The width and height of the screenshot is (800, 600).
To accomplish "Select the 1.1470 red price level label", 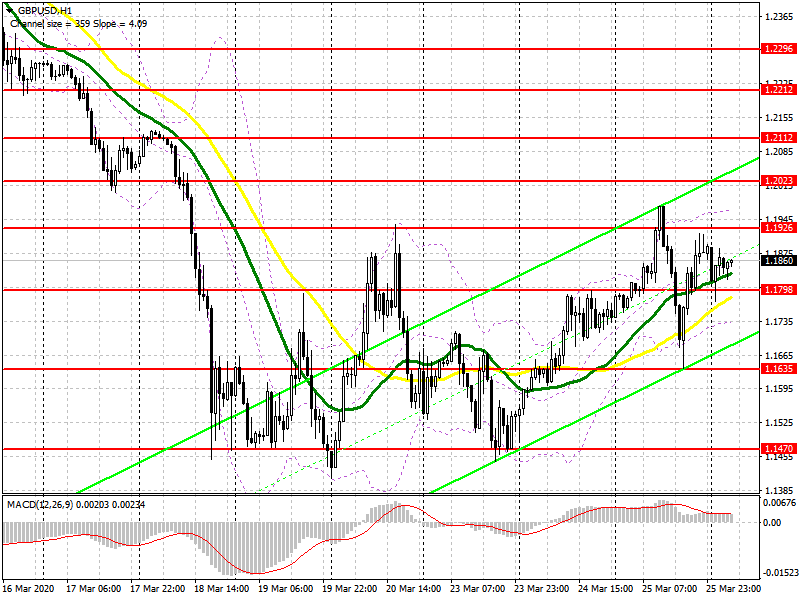I will 779,448.
